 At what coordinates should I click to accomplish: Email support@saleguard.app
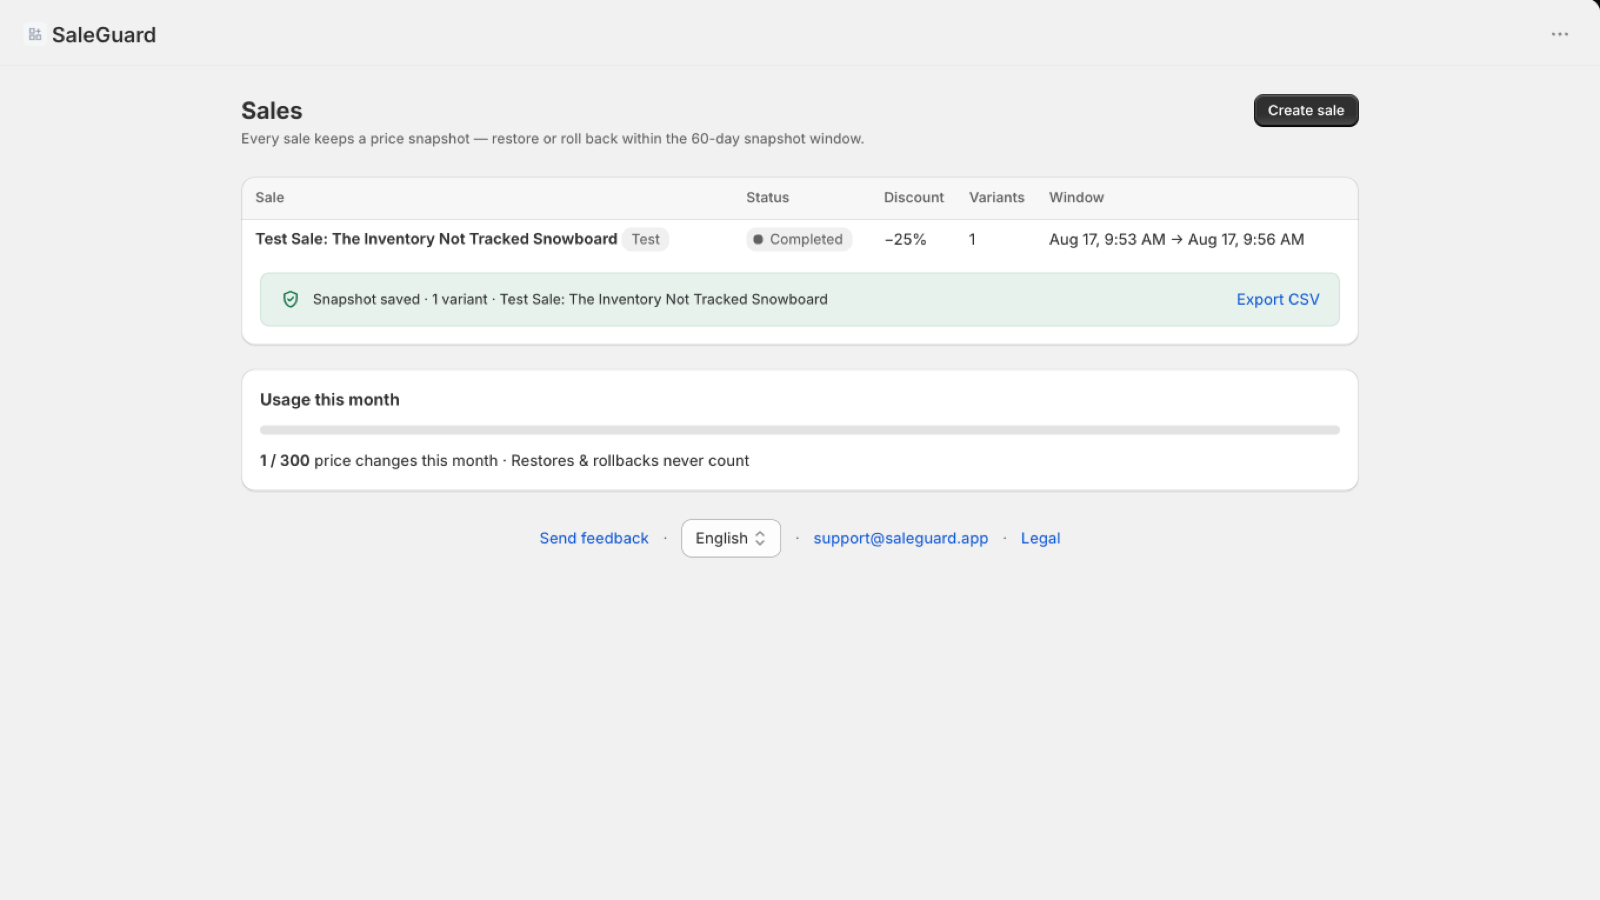coord(901,538)
